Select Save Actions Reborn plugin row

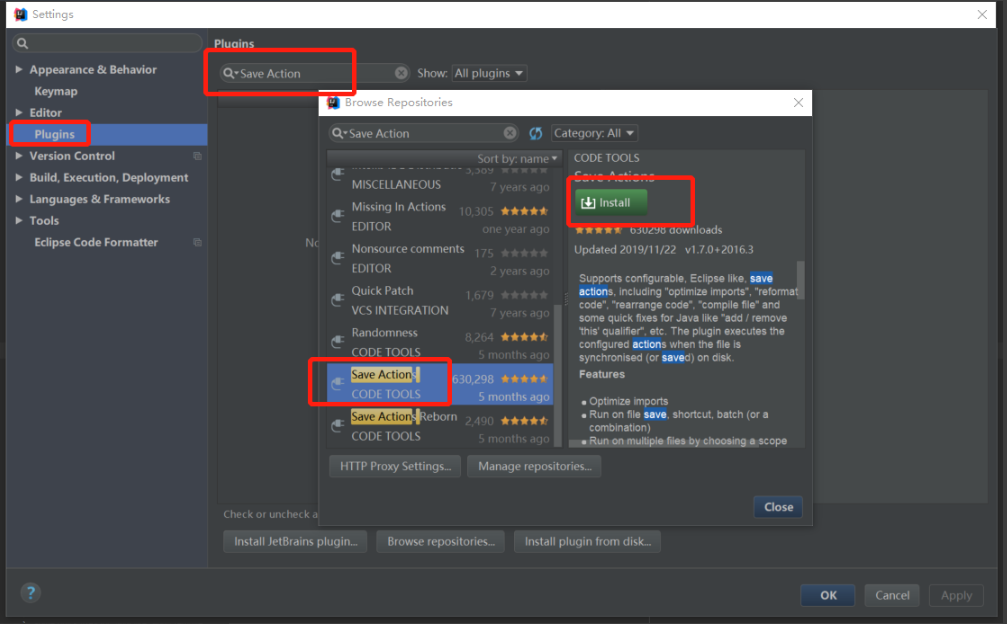pyautogui.click(x=440, y=426)
